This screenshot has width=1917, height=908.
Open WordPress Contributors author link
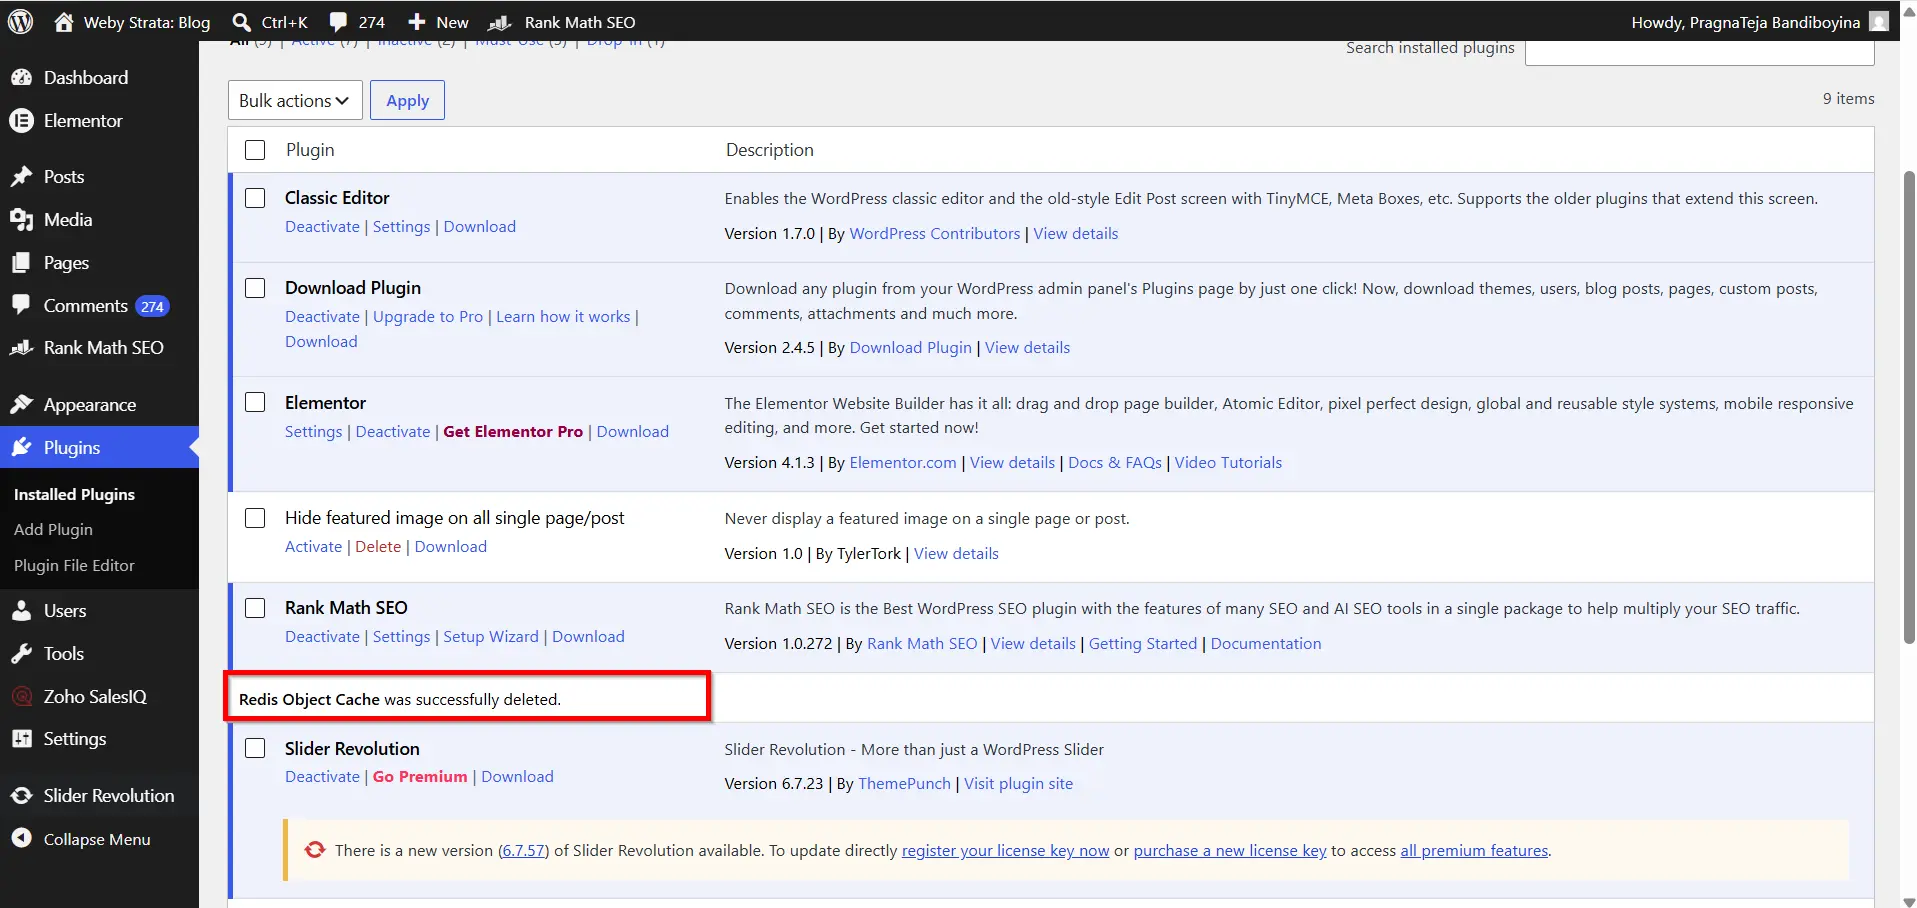pos(935,234)
